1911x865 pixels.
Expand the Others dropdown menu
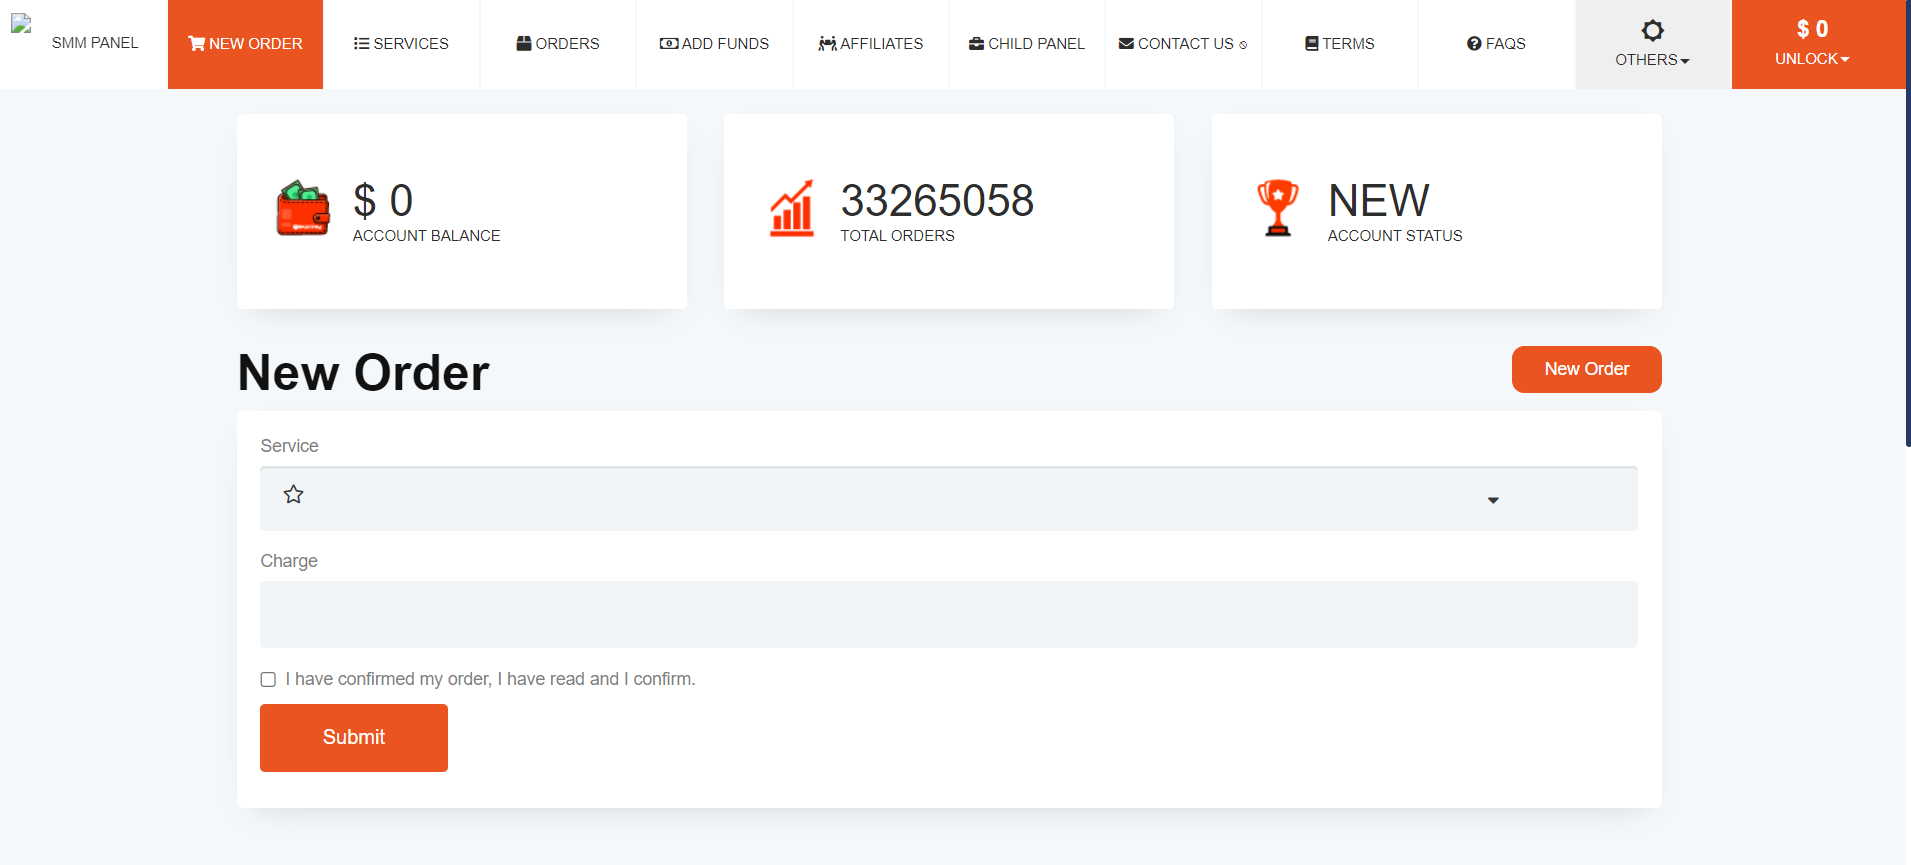(x=1652, y=59)
